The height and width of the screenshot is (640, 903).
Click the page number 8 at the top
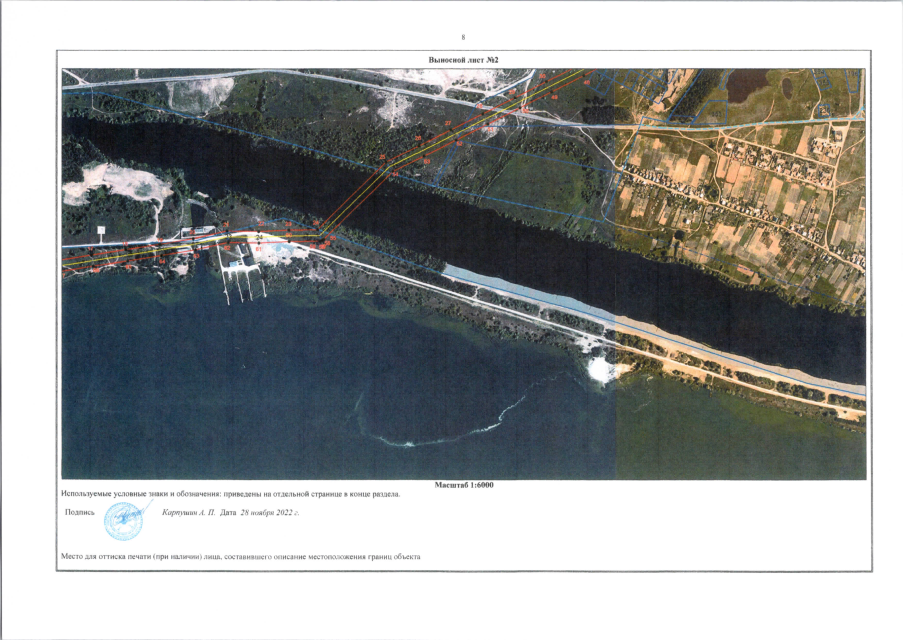click(x=463, y=37)
